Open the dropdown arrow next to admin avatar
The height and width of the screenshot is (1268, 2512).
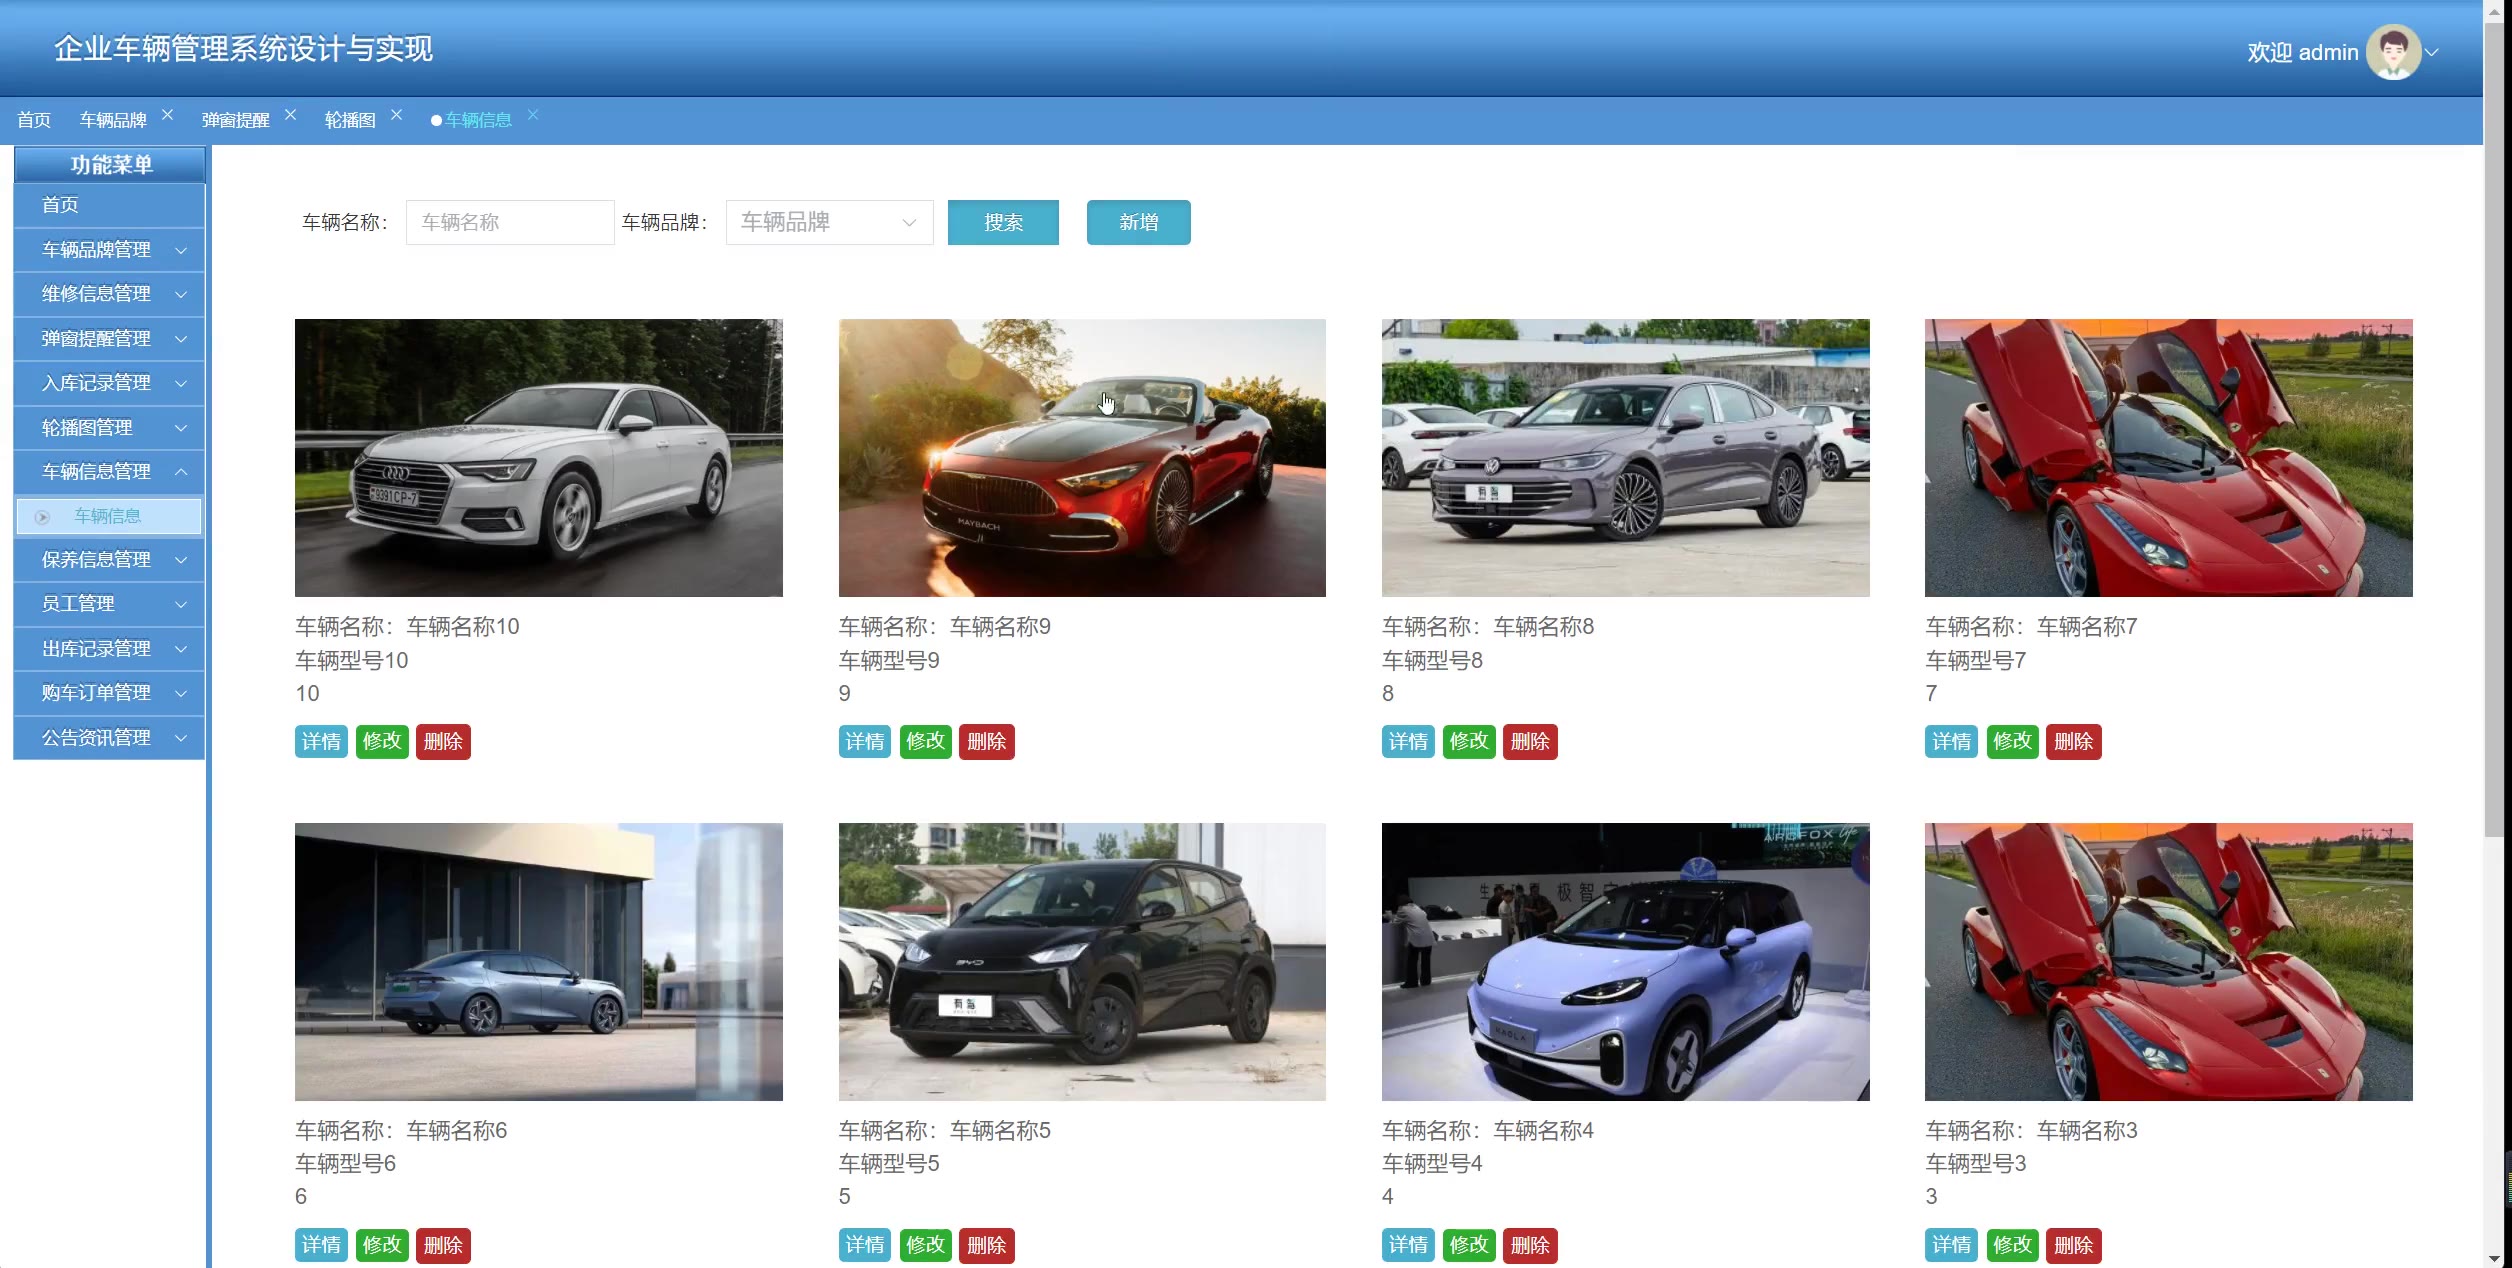[x=2433, y=53]
